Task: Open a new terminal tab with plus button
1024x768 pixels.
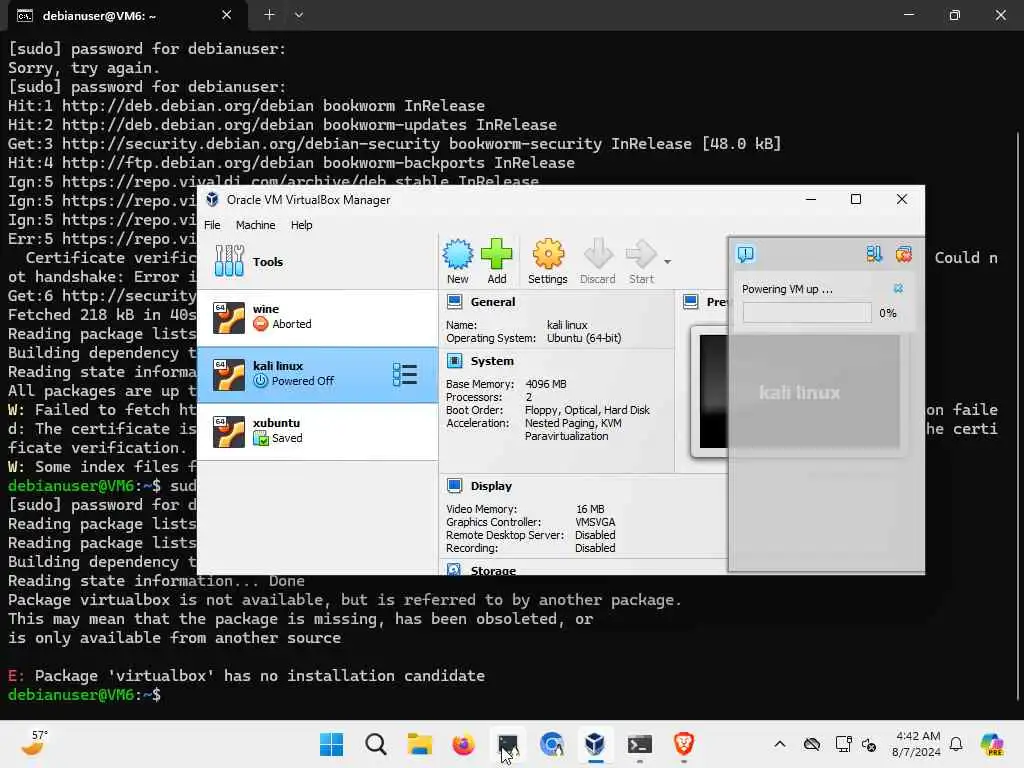Action: (x=269, y=14)
